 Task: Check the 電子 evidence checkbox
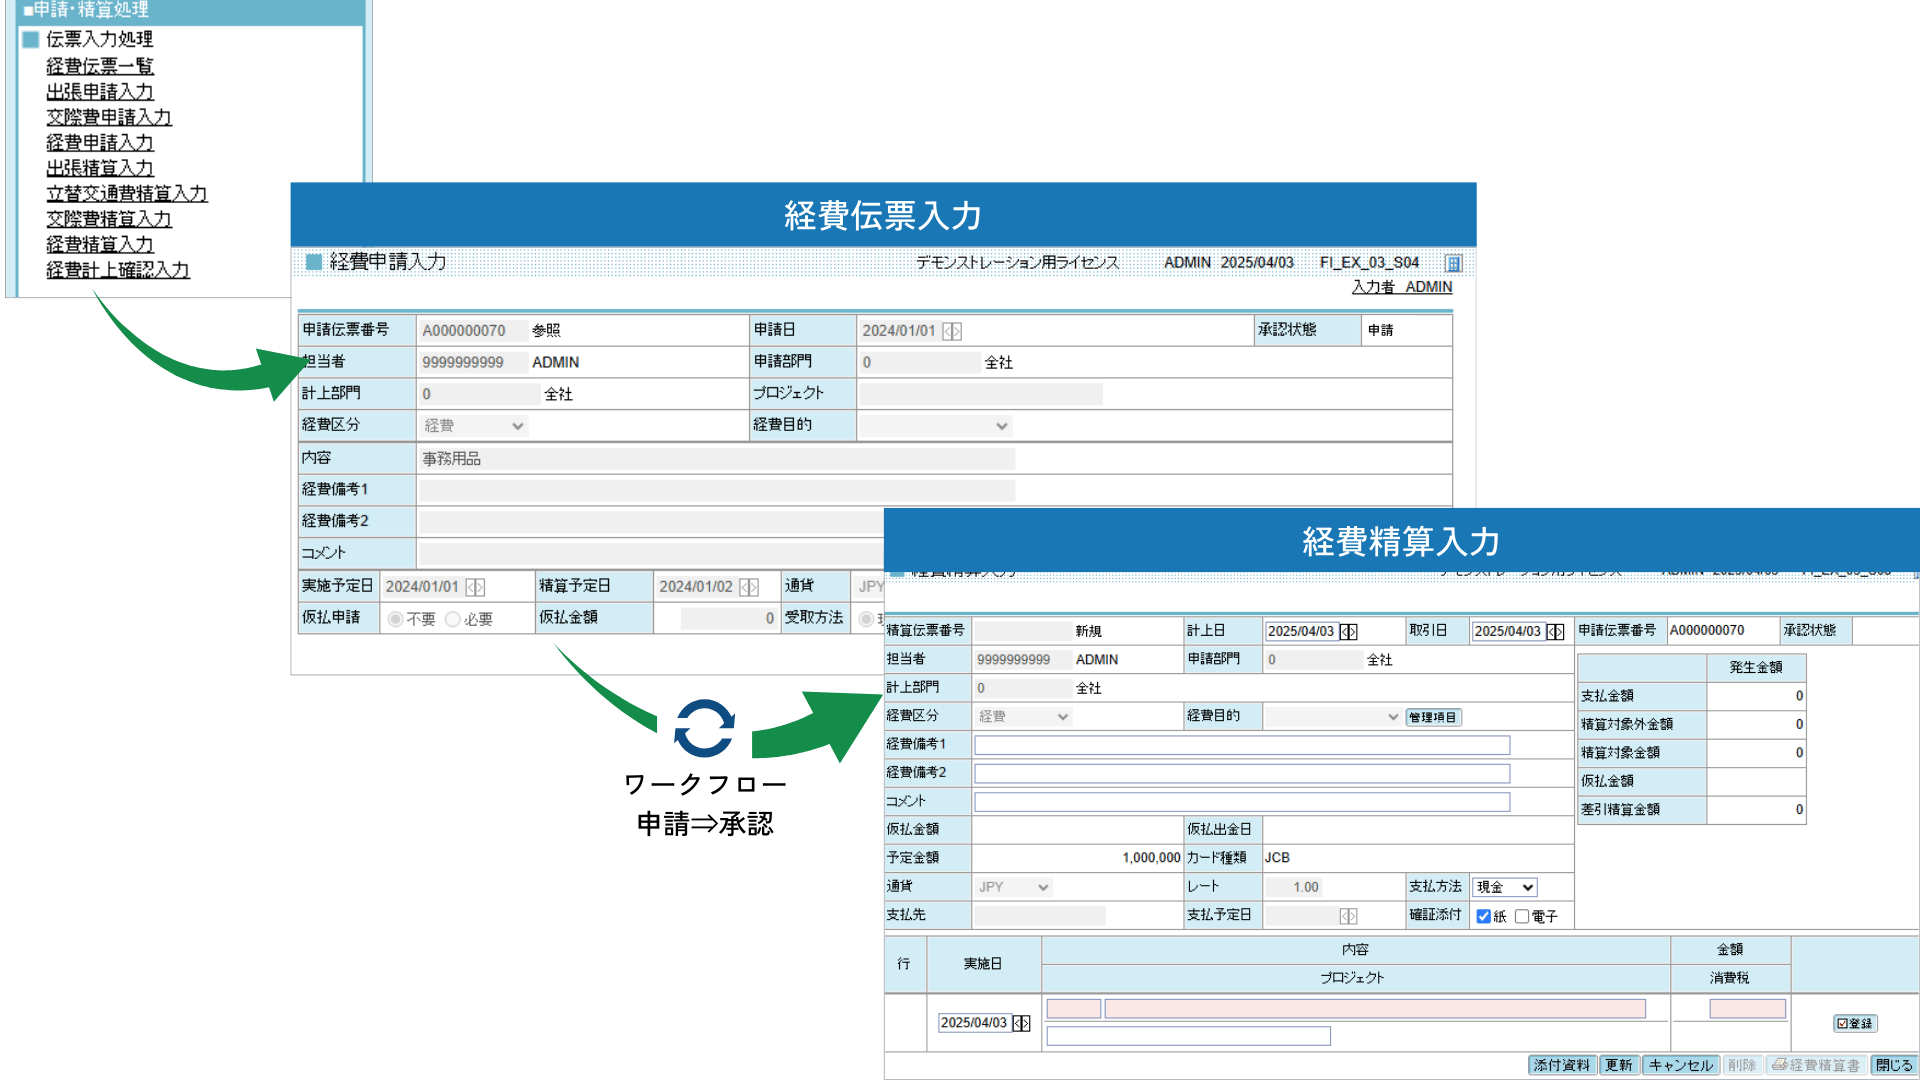point(1522,916)
